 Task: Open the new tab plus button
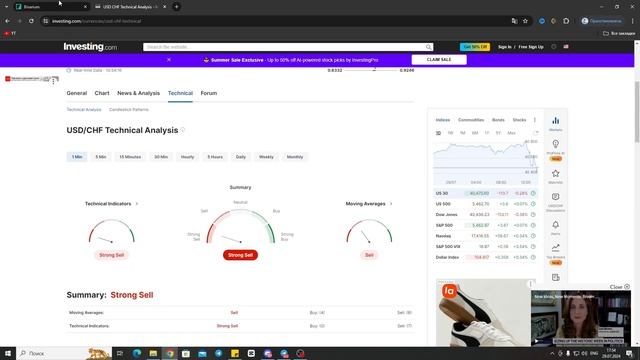pyautogui.click(x=176, y=7)
